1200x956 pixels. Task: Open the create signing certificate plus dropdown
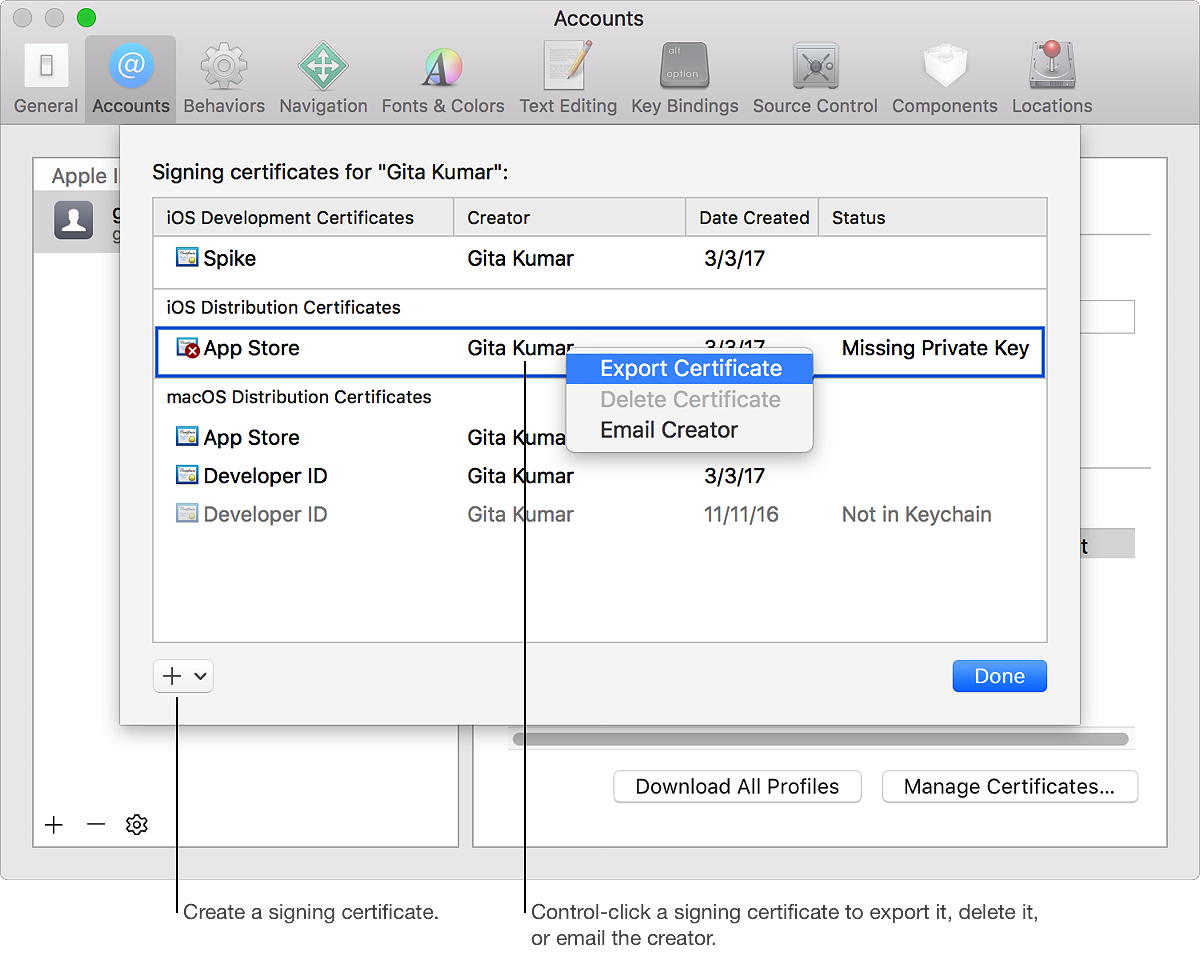[183, 676]
